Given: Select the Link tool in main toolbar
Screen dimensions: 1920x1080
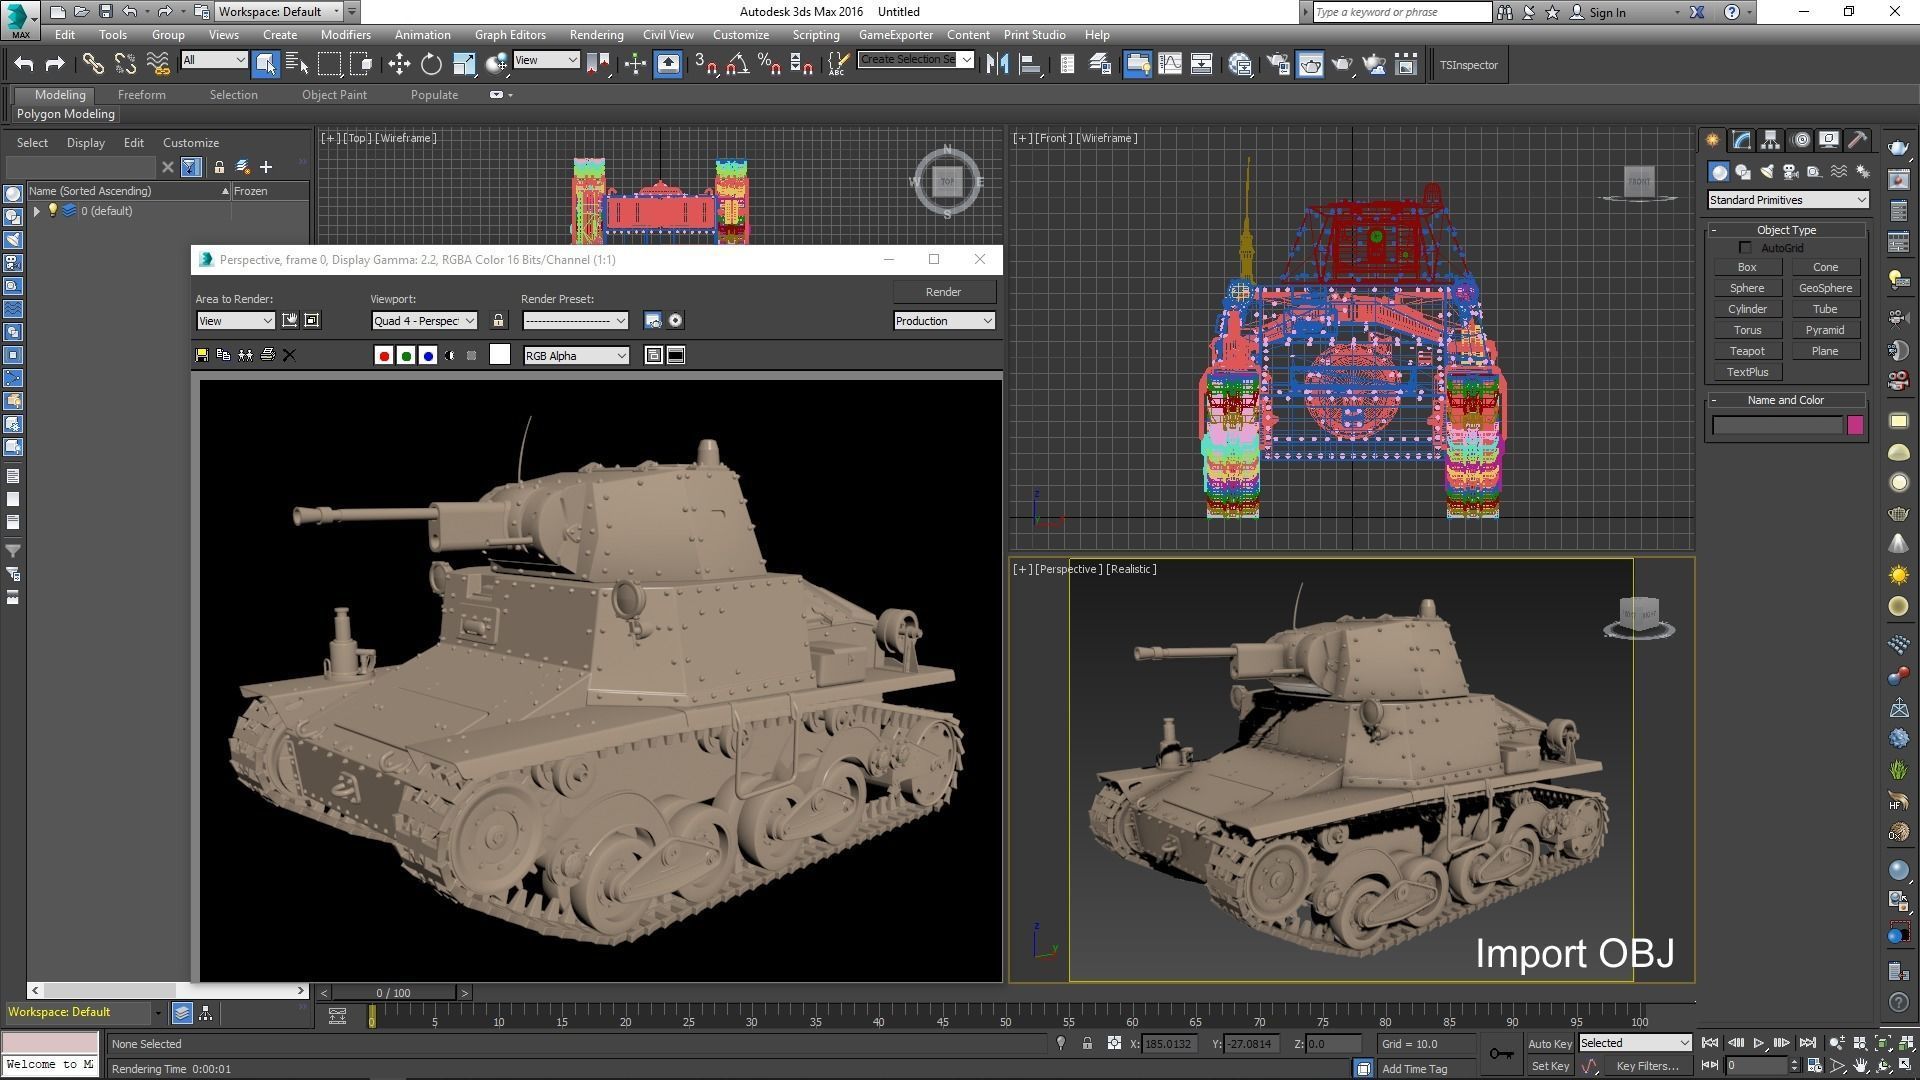Looking at the screenshot, I should (92, 64).
